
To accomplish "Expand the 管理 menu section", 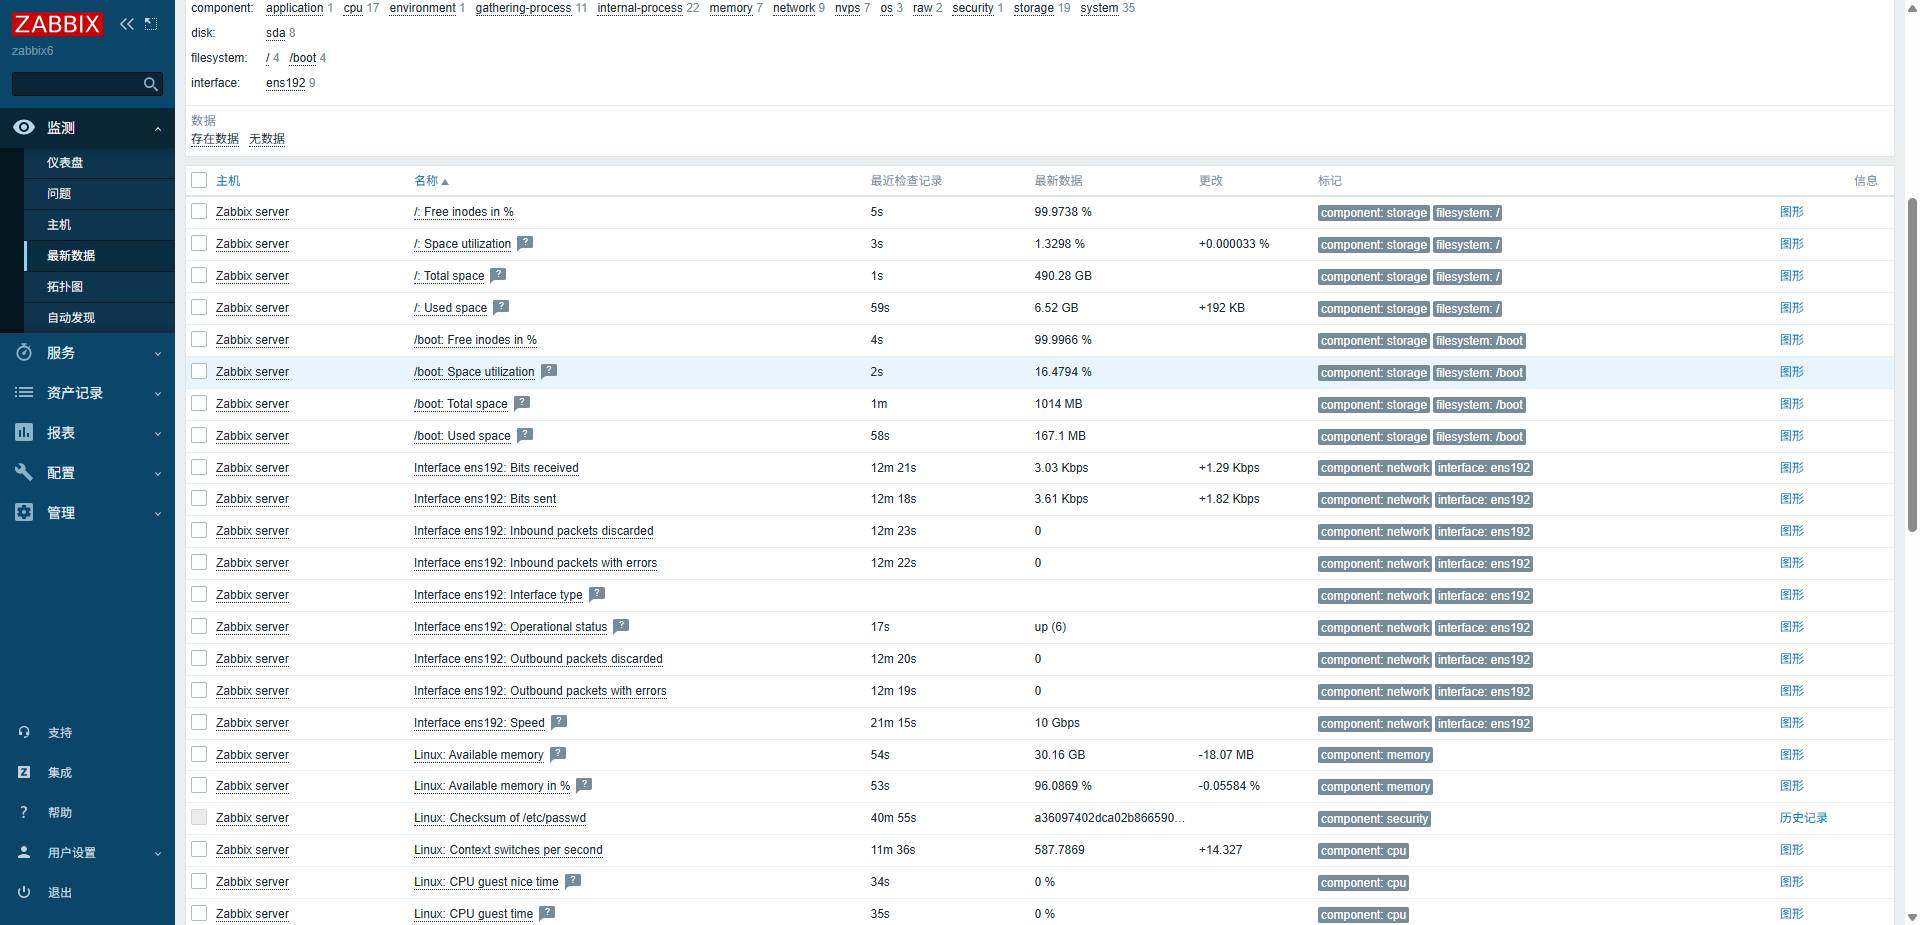I will (x=158, y=513).
